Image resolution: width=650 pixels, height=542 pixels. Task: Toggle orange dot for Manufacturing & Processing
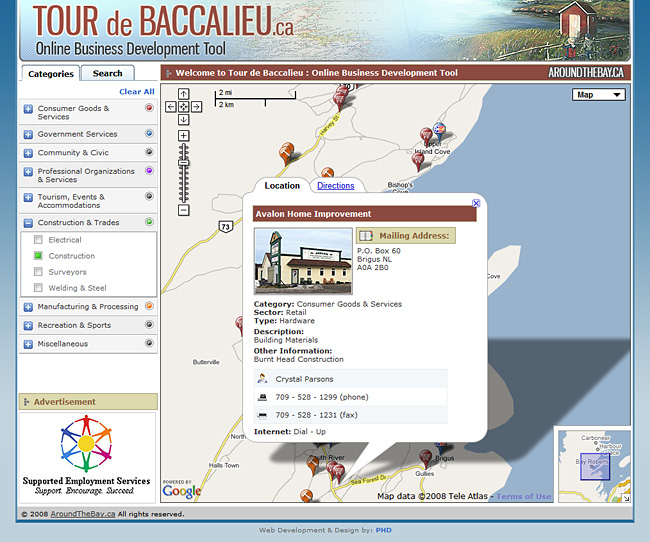coord(149,306)
